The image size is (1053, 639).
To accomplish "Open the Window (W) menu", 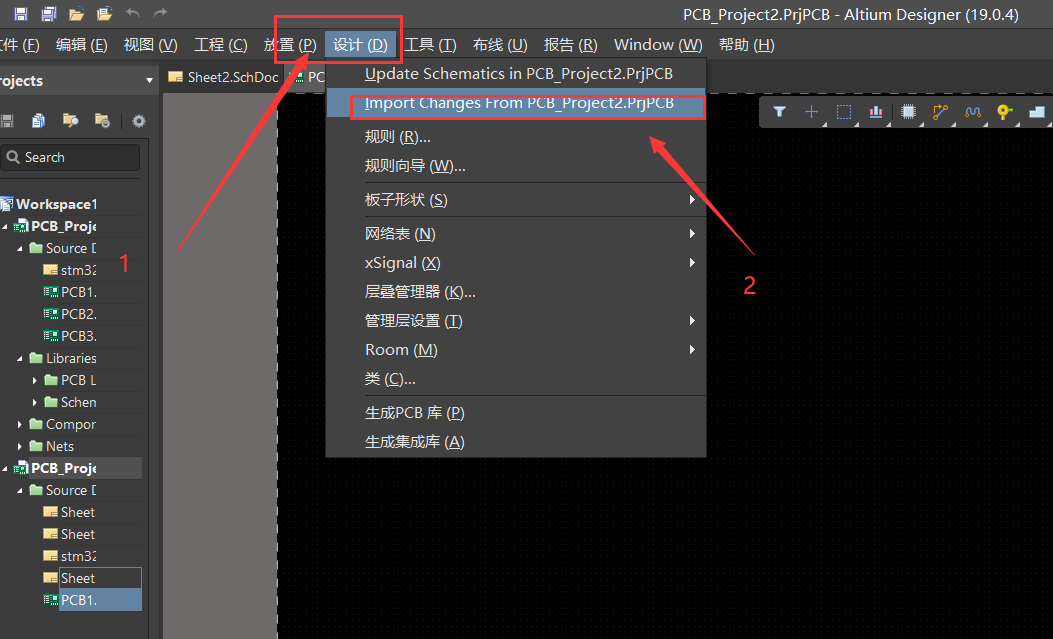I will click(x=657, y=45).
